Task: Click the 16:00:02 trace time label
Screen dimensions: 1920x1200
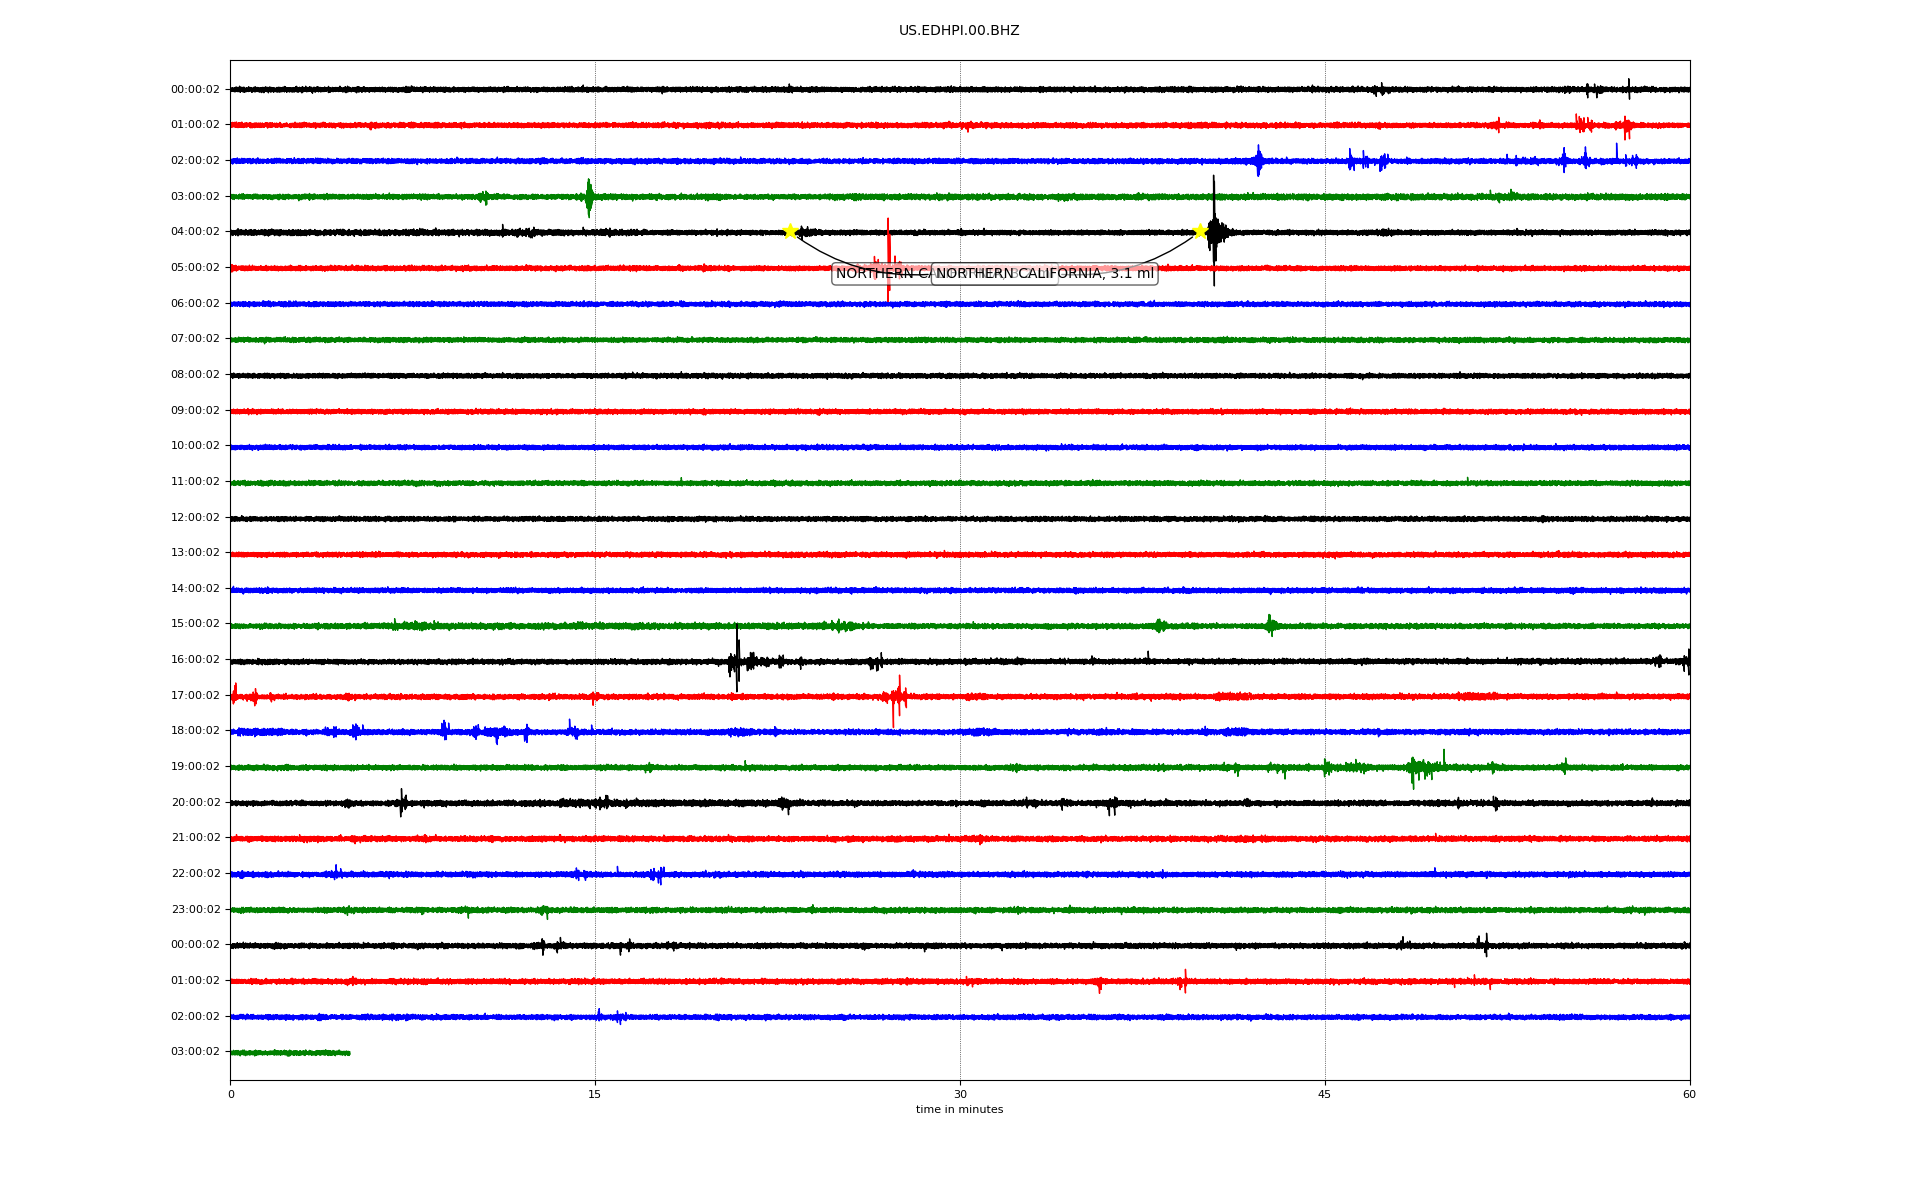Action: click(195, 660)
